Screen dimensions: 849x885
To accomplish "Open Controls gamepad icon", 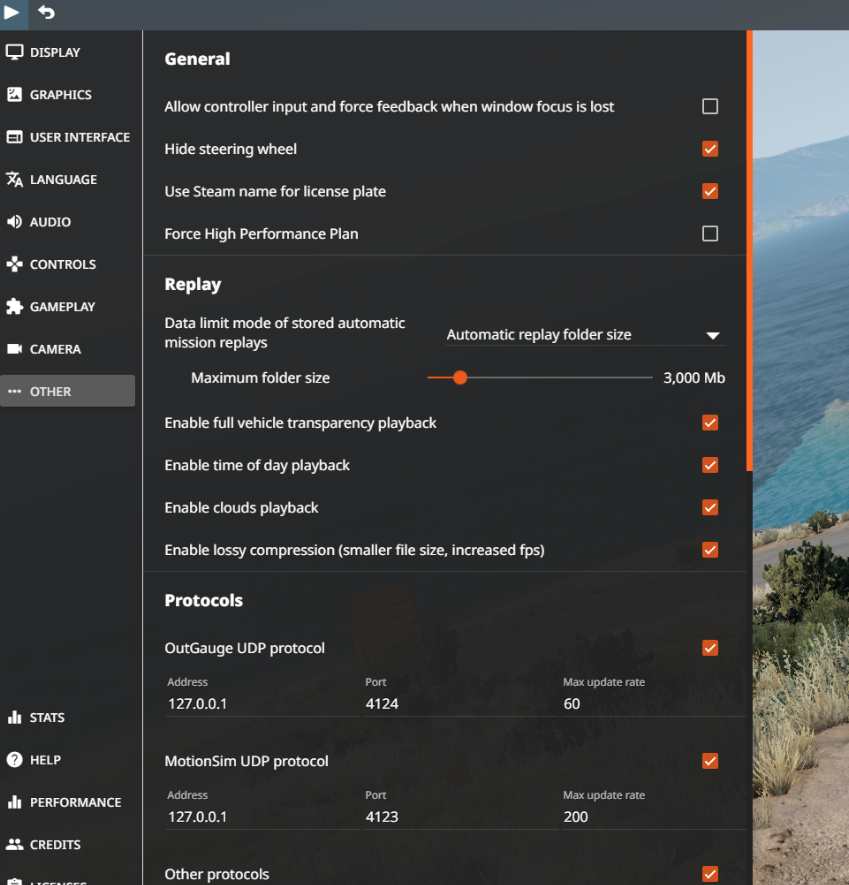I will coord(15,265).
